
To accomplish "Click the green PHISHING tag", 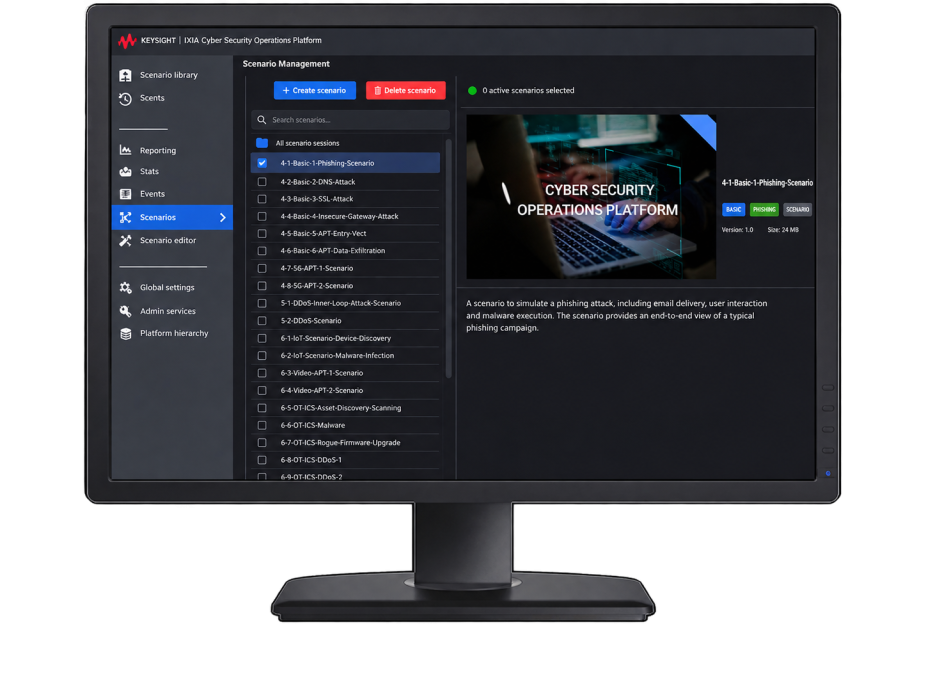I will tap(764, 210).
